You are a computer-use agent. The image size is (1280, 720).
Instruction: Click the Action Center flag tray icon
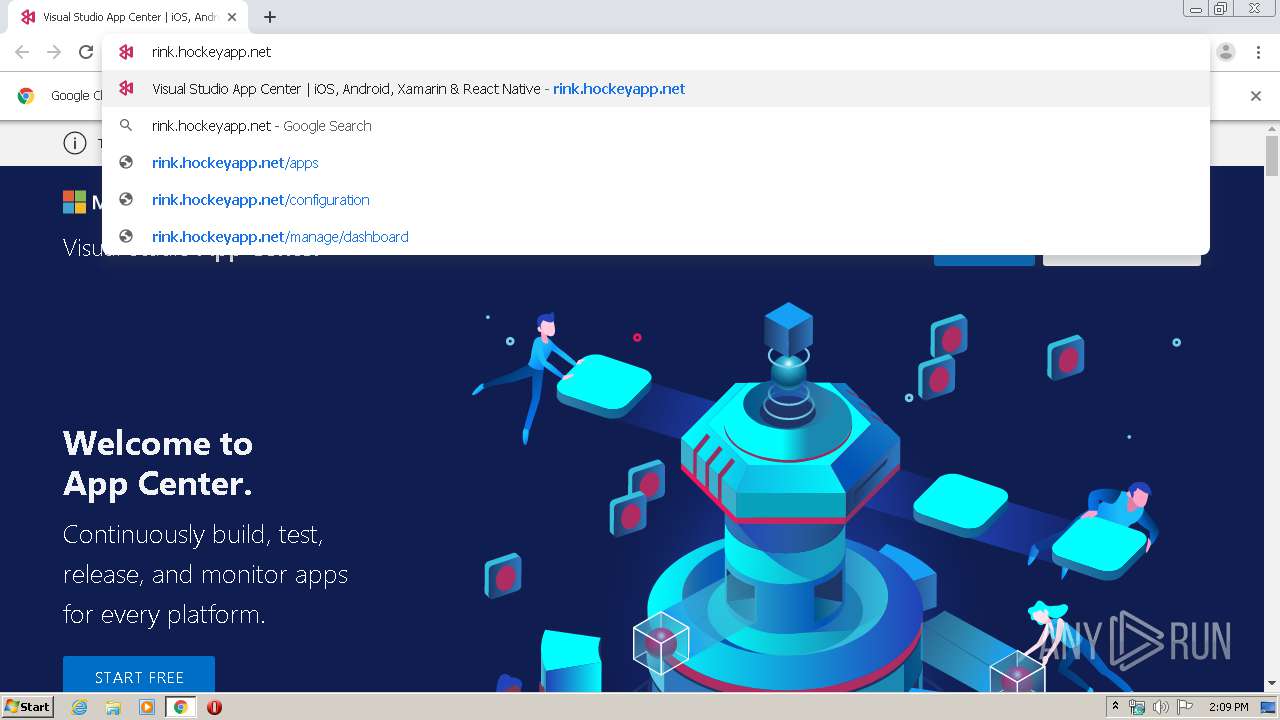1185,707
